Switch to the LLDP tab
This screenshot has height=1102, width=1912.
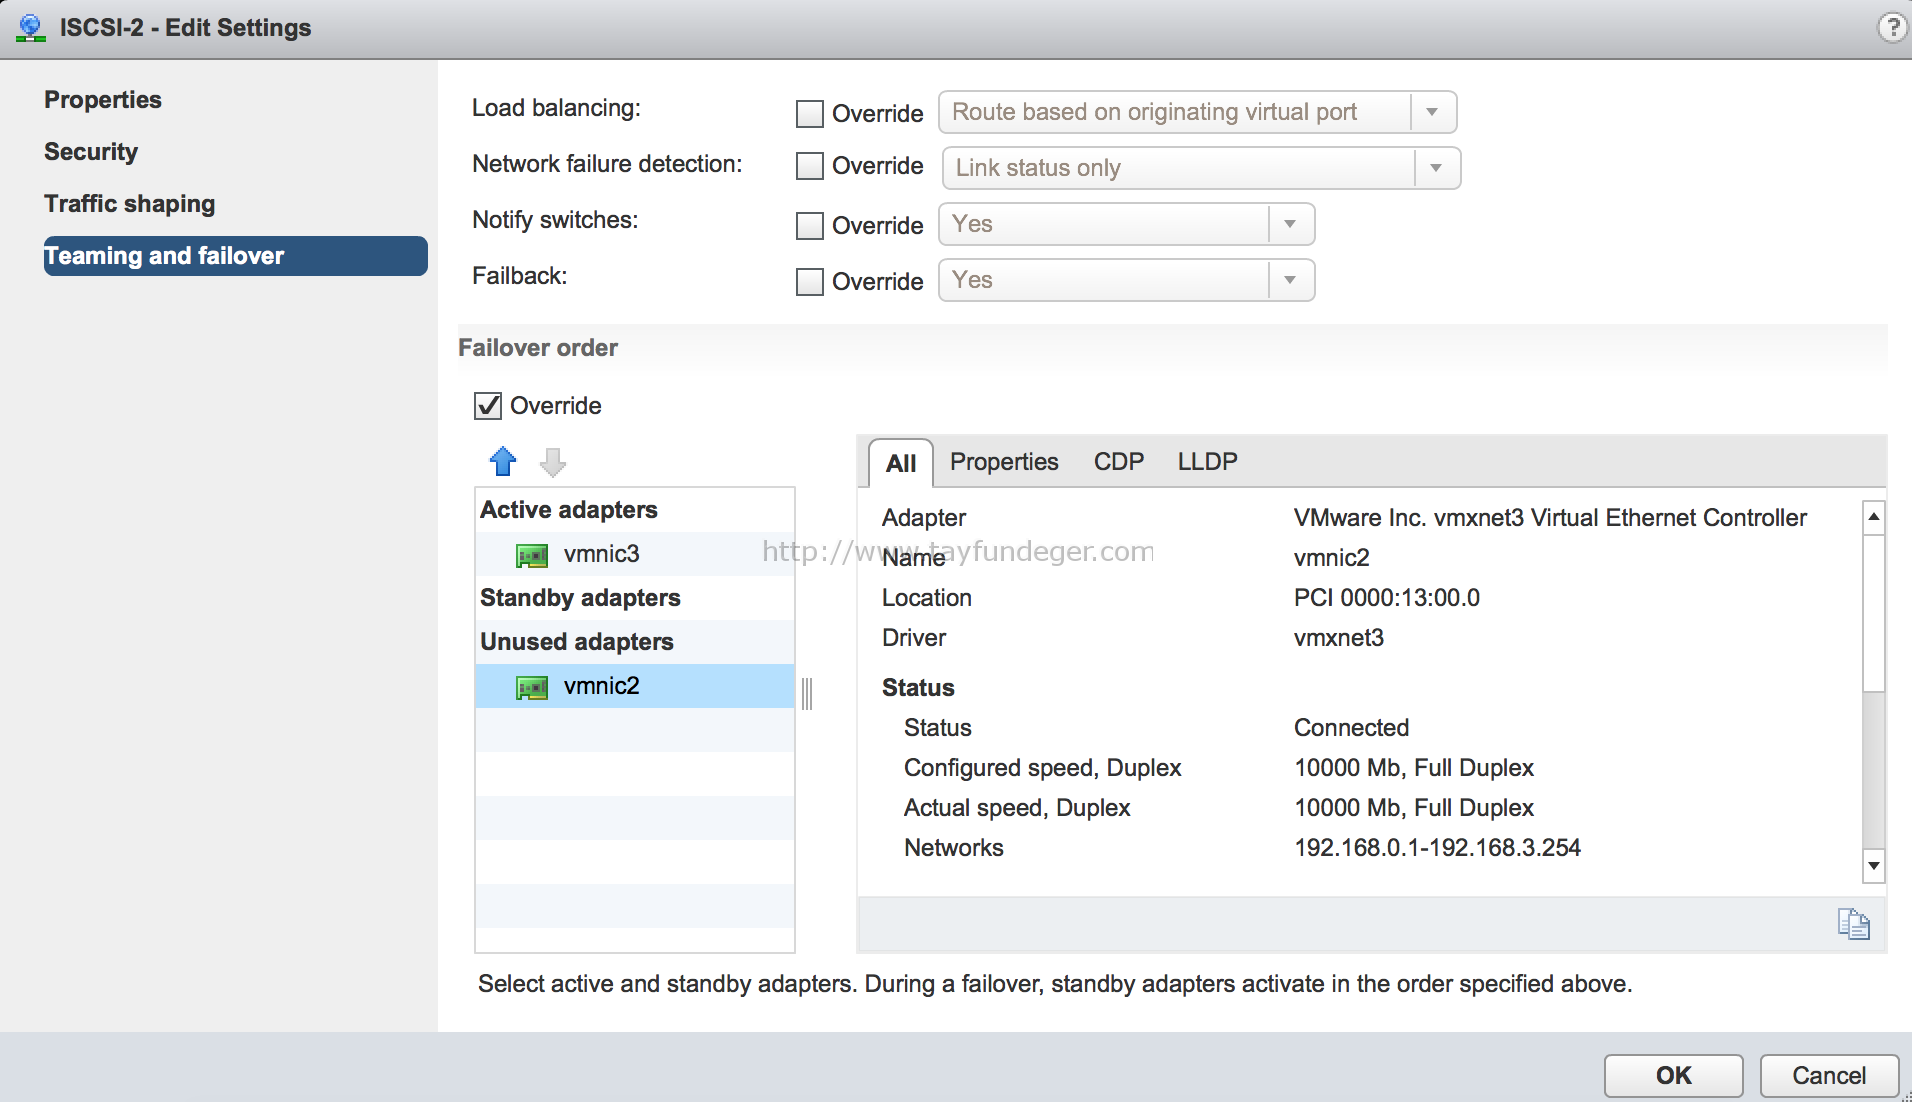click(x=1207, y=462)
